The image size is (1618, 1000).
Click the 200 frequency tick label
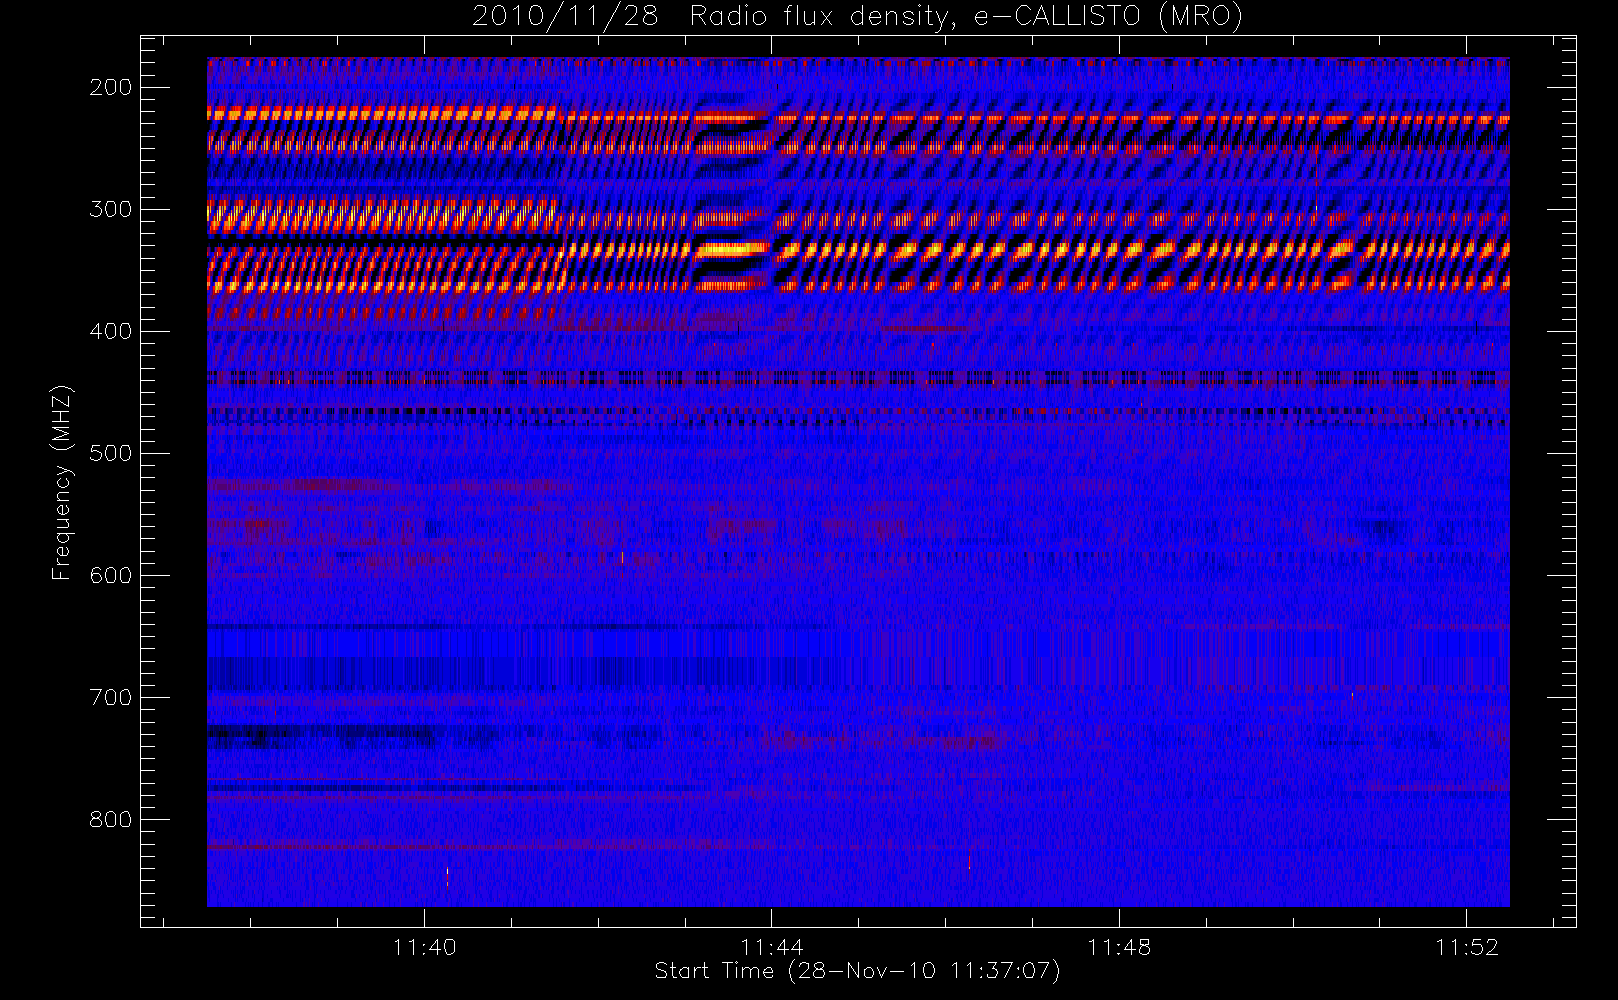click(110, 88)
